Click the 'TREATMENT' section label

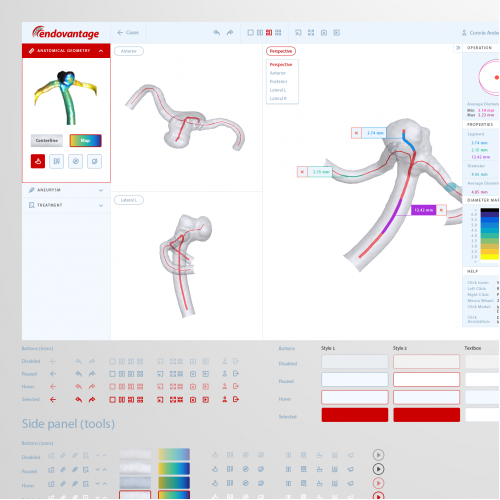point(50,205)
